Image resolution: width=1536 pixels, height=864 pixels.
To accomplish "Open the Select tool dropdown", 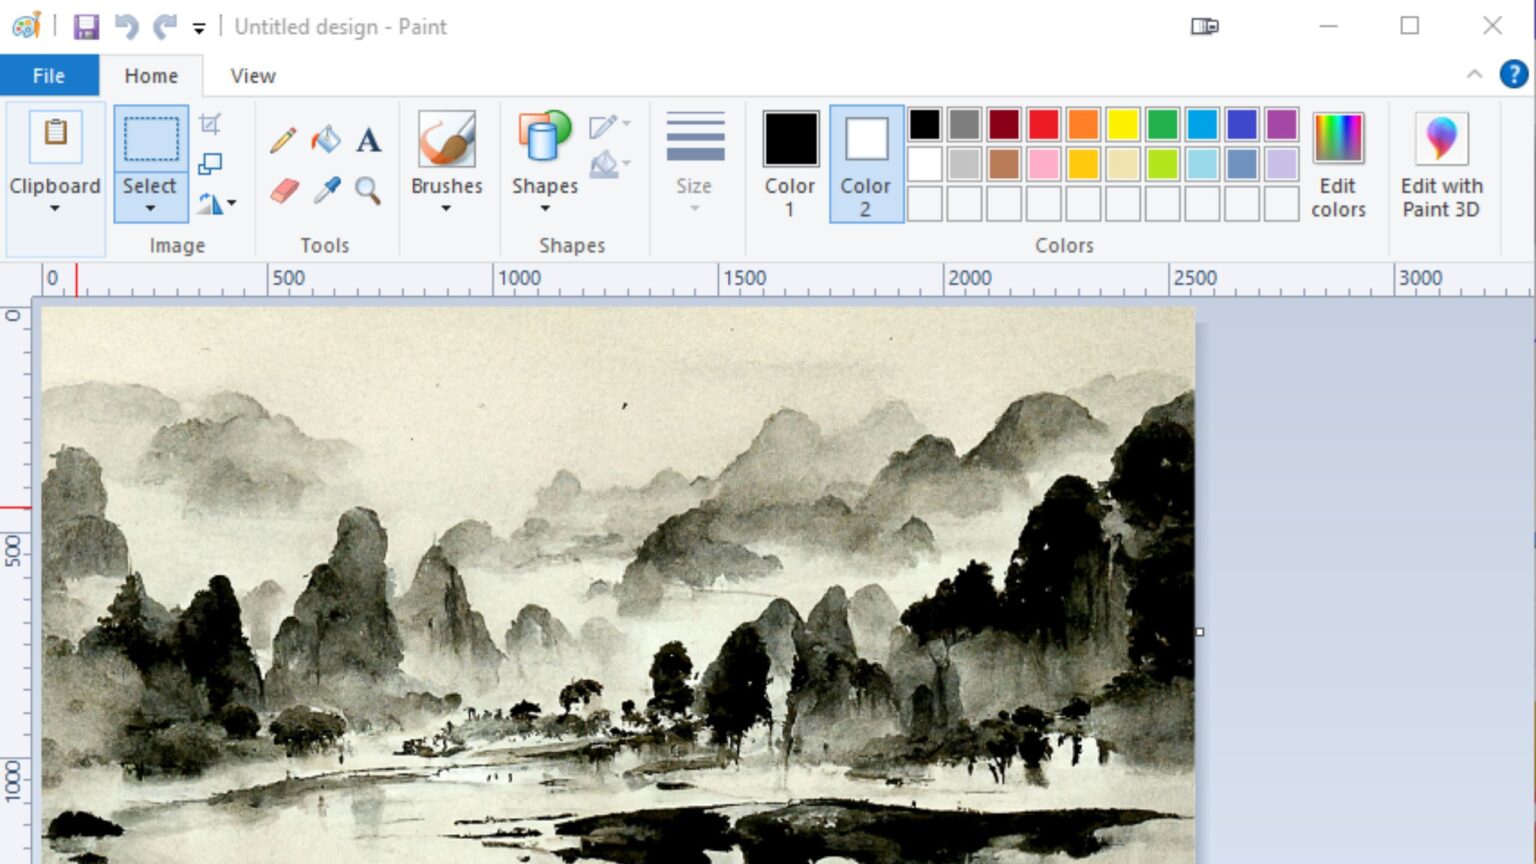I will pyautogui.click(x=150, y=206).
